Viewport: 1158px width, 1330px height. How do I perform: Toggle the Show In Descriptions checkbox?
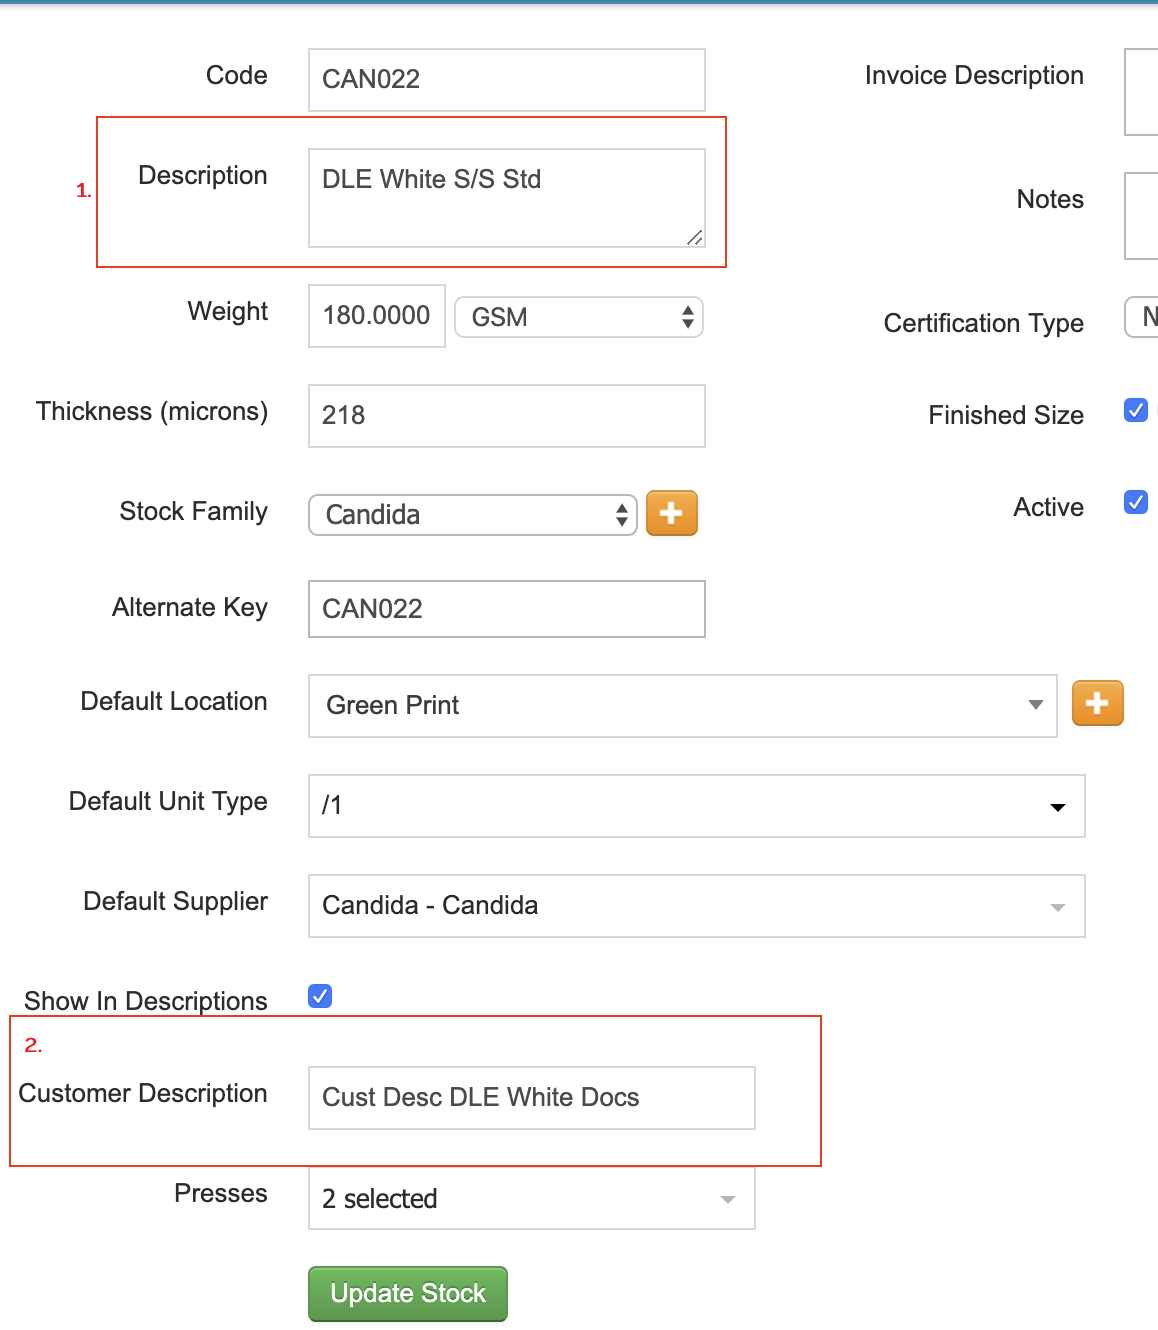pos(320,996)
